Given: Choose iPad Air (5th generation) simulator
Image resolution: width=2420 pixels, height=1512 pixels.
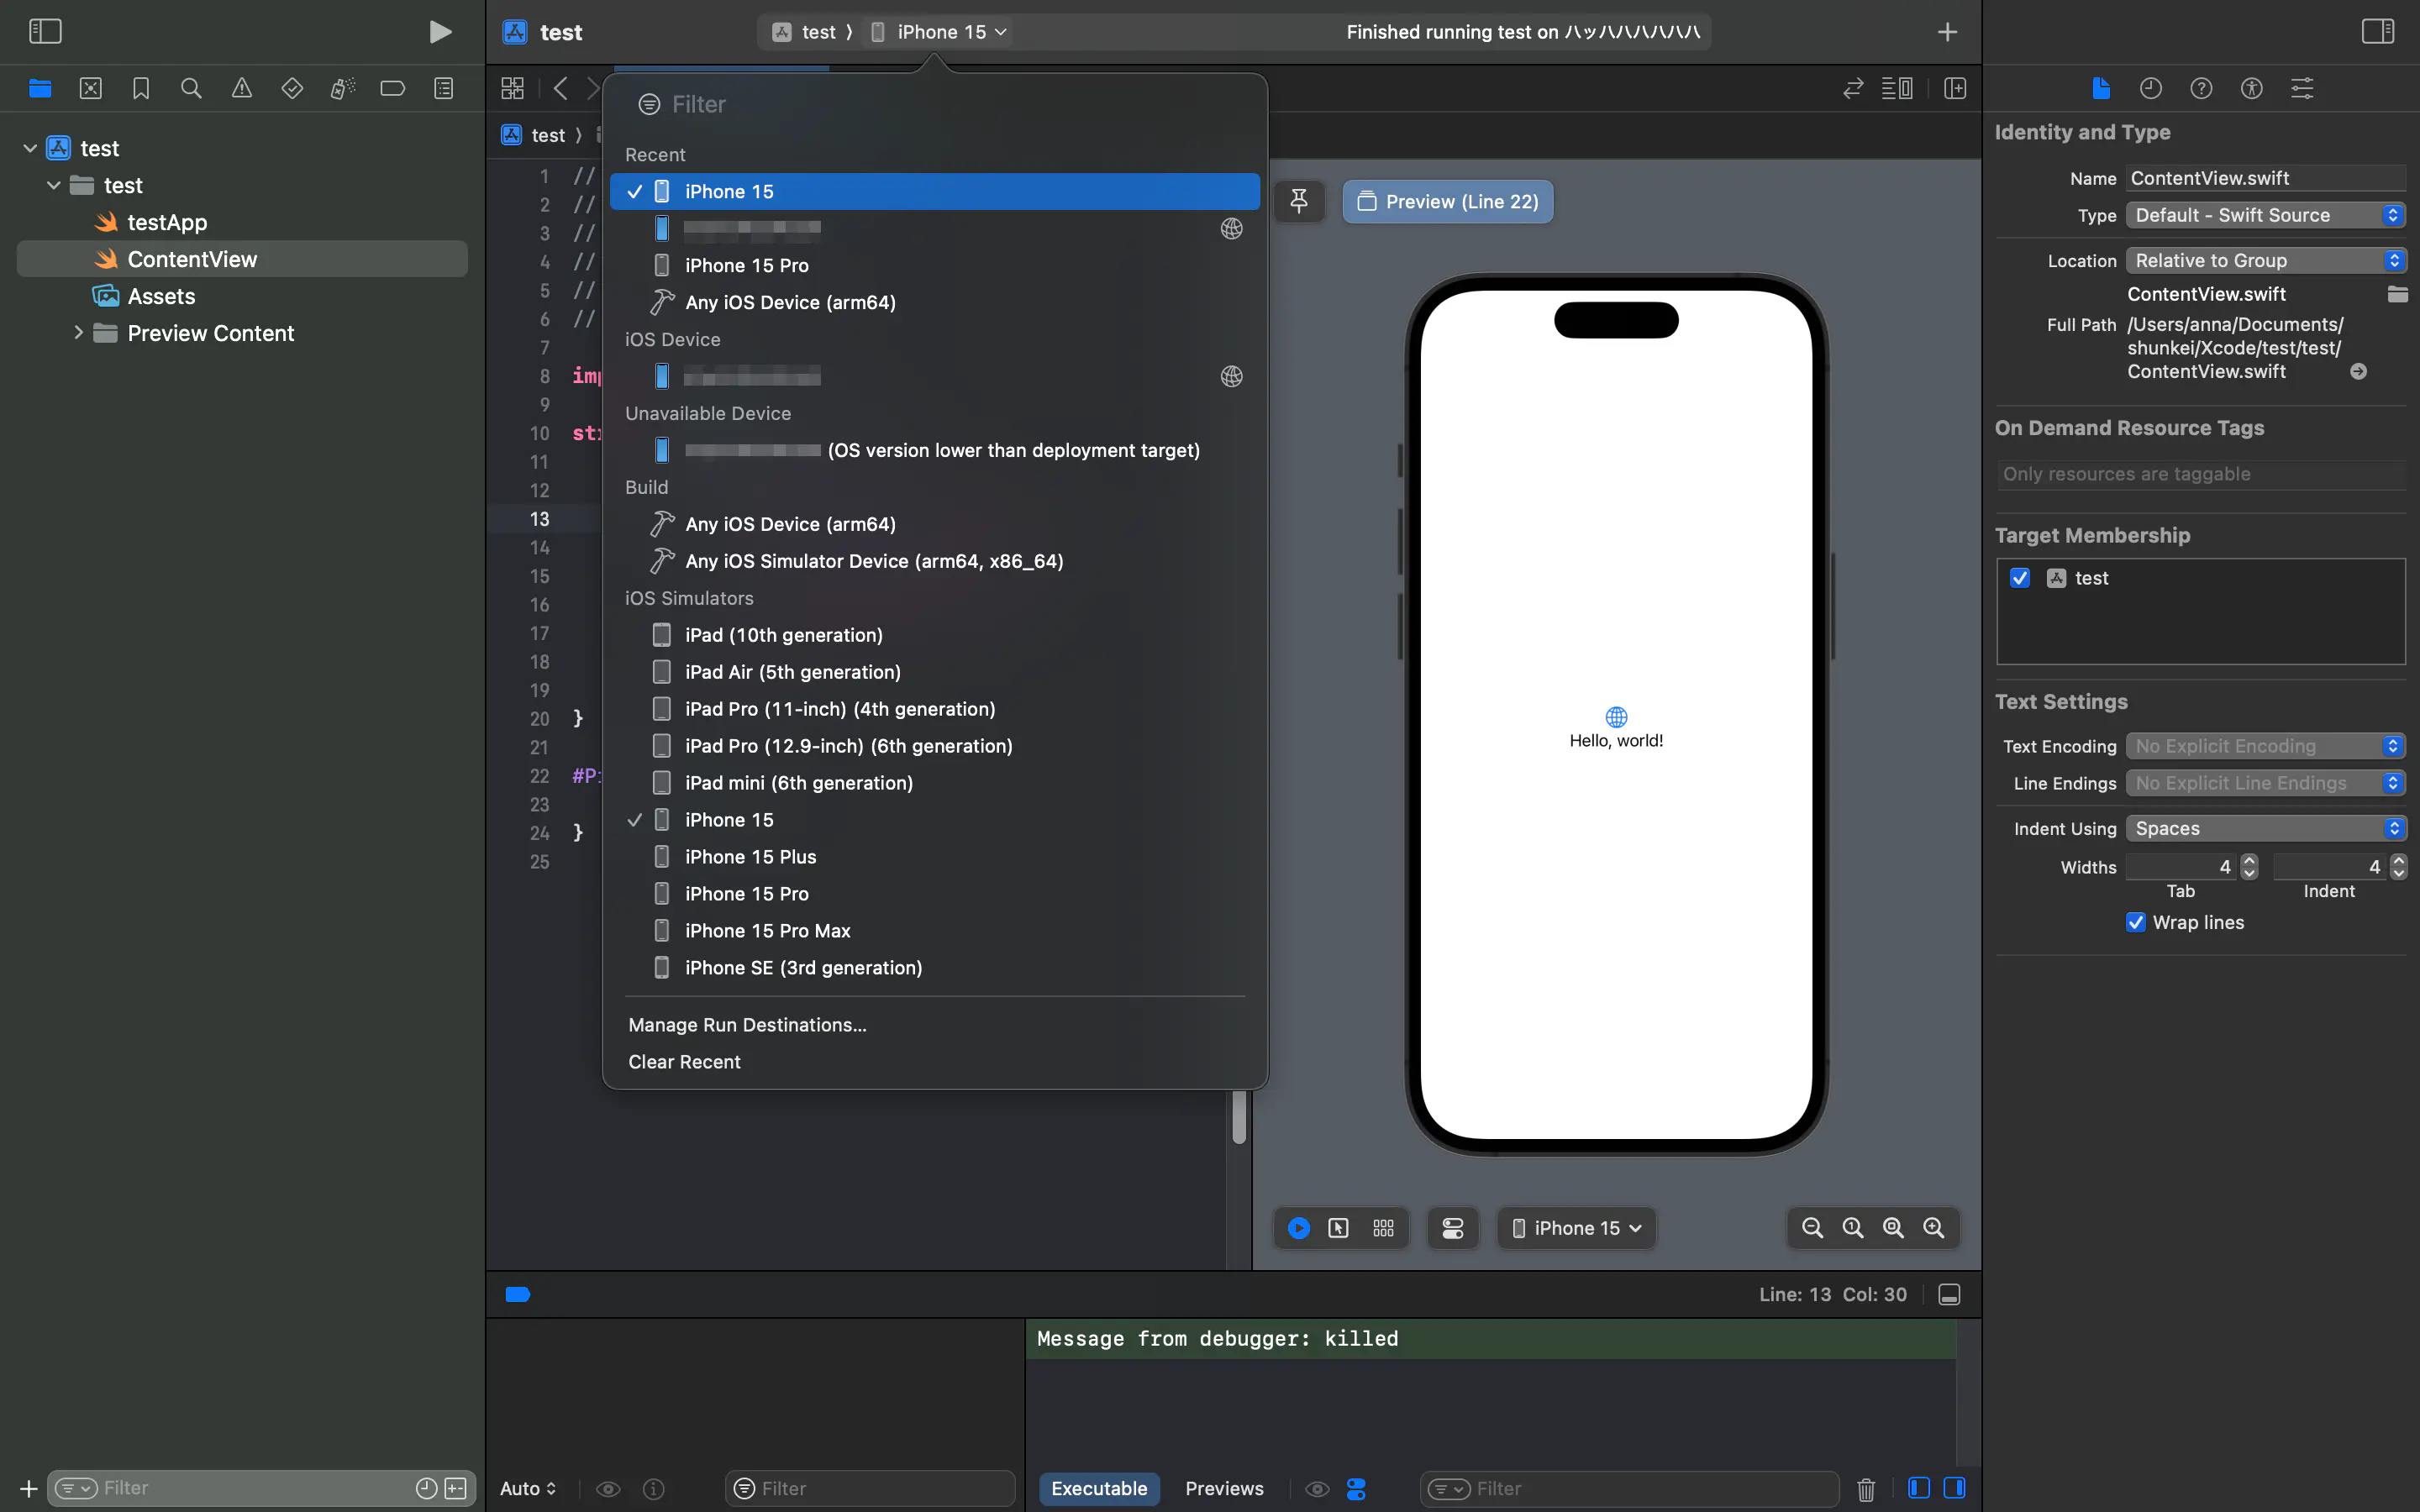Looking at the screenshot, I should click(x=935, y=672).
